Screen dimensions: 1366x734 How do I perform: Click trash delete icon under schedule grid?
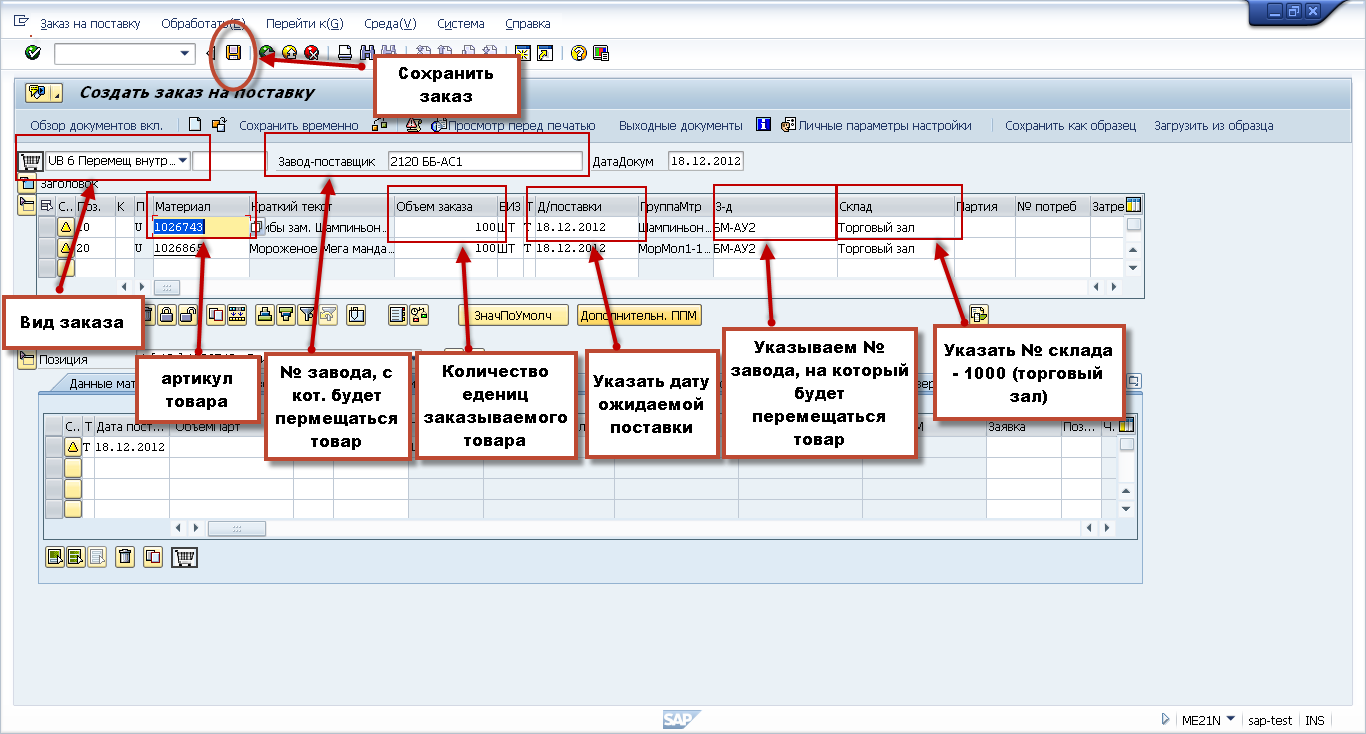click(124, 557)
